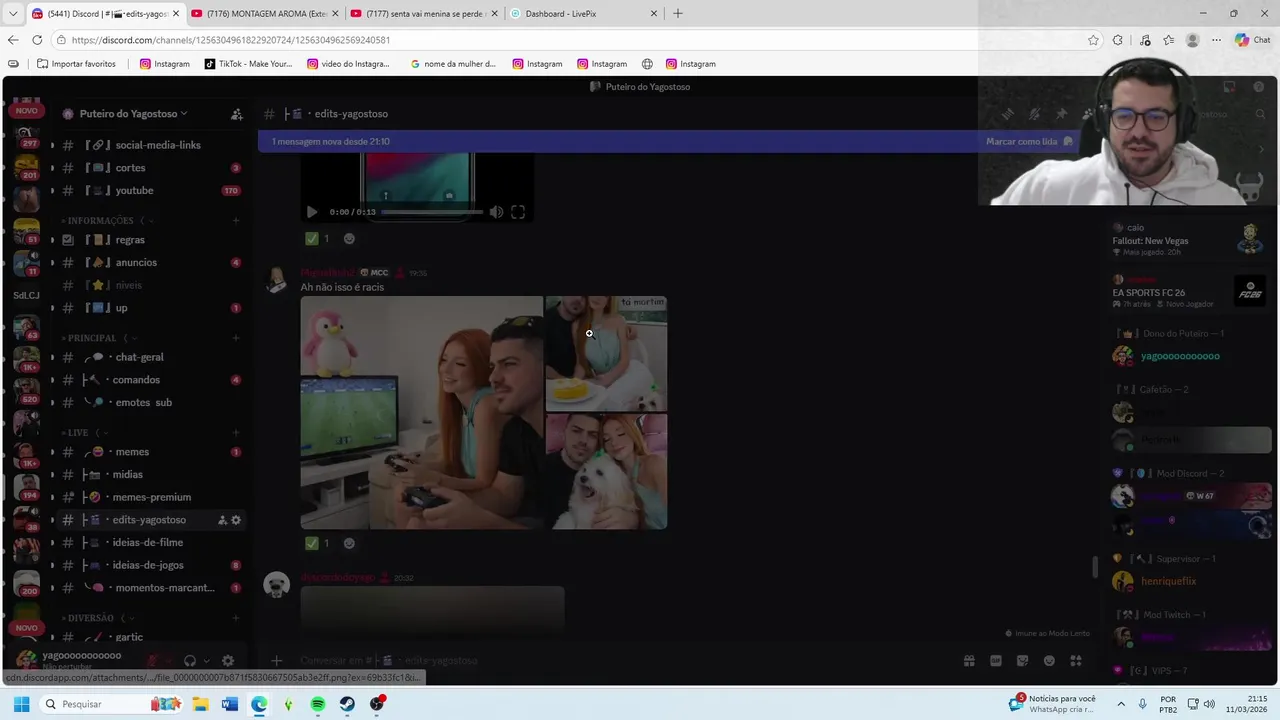
Task: Open Edge settings and more menu
Action: pyautogui.click(x=1216, y=40)
